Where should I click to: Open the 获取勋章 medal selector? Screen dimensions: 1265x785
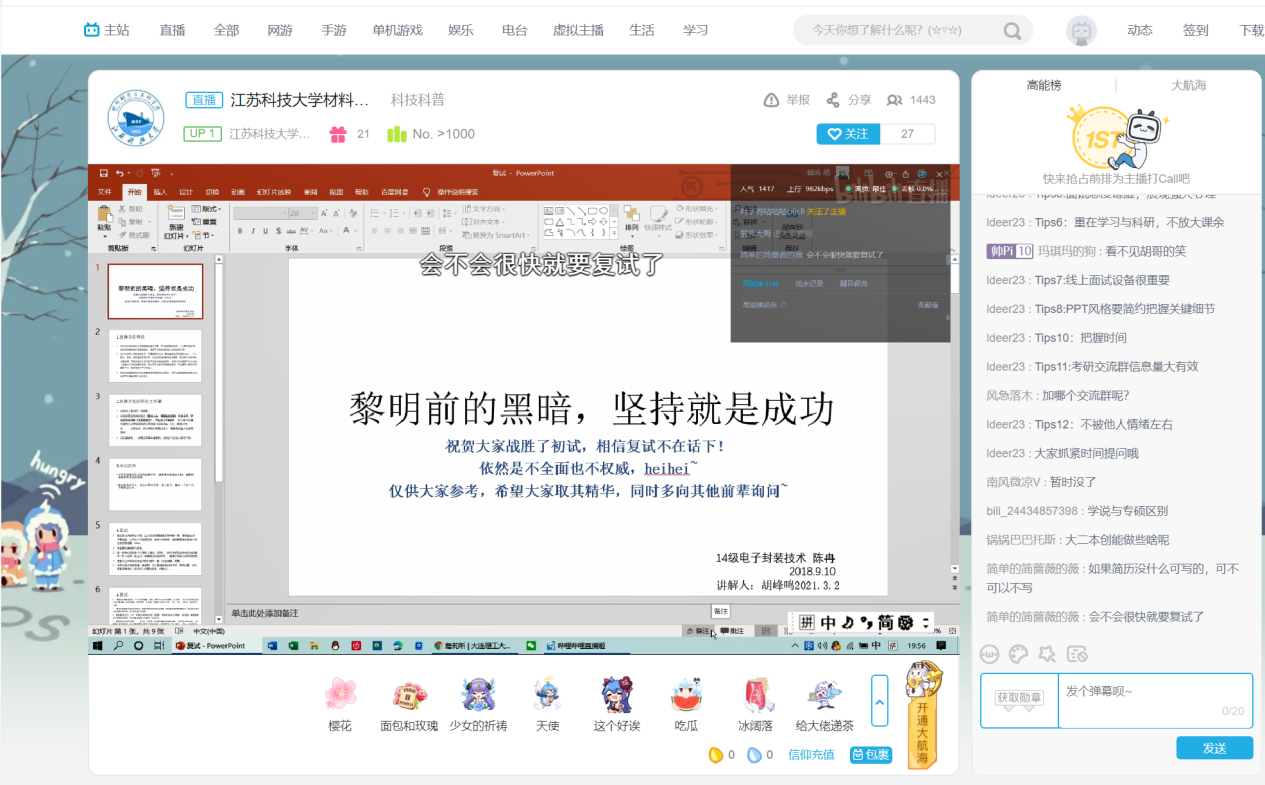coord(1019,698)
